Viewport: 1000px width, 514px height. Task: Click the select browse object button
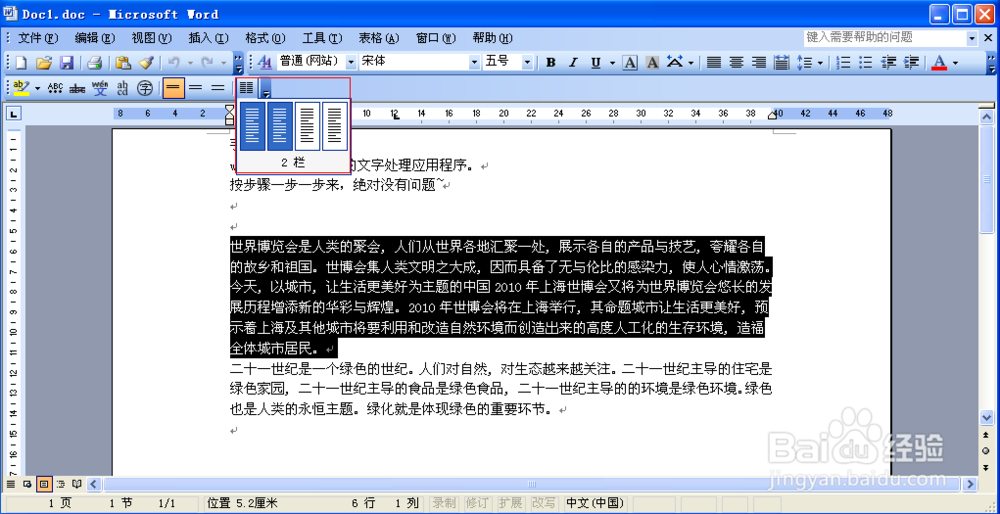[986, 450]
